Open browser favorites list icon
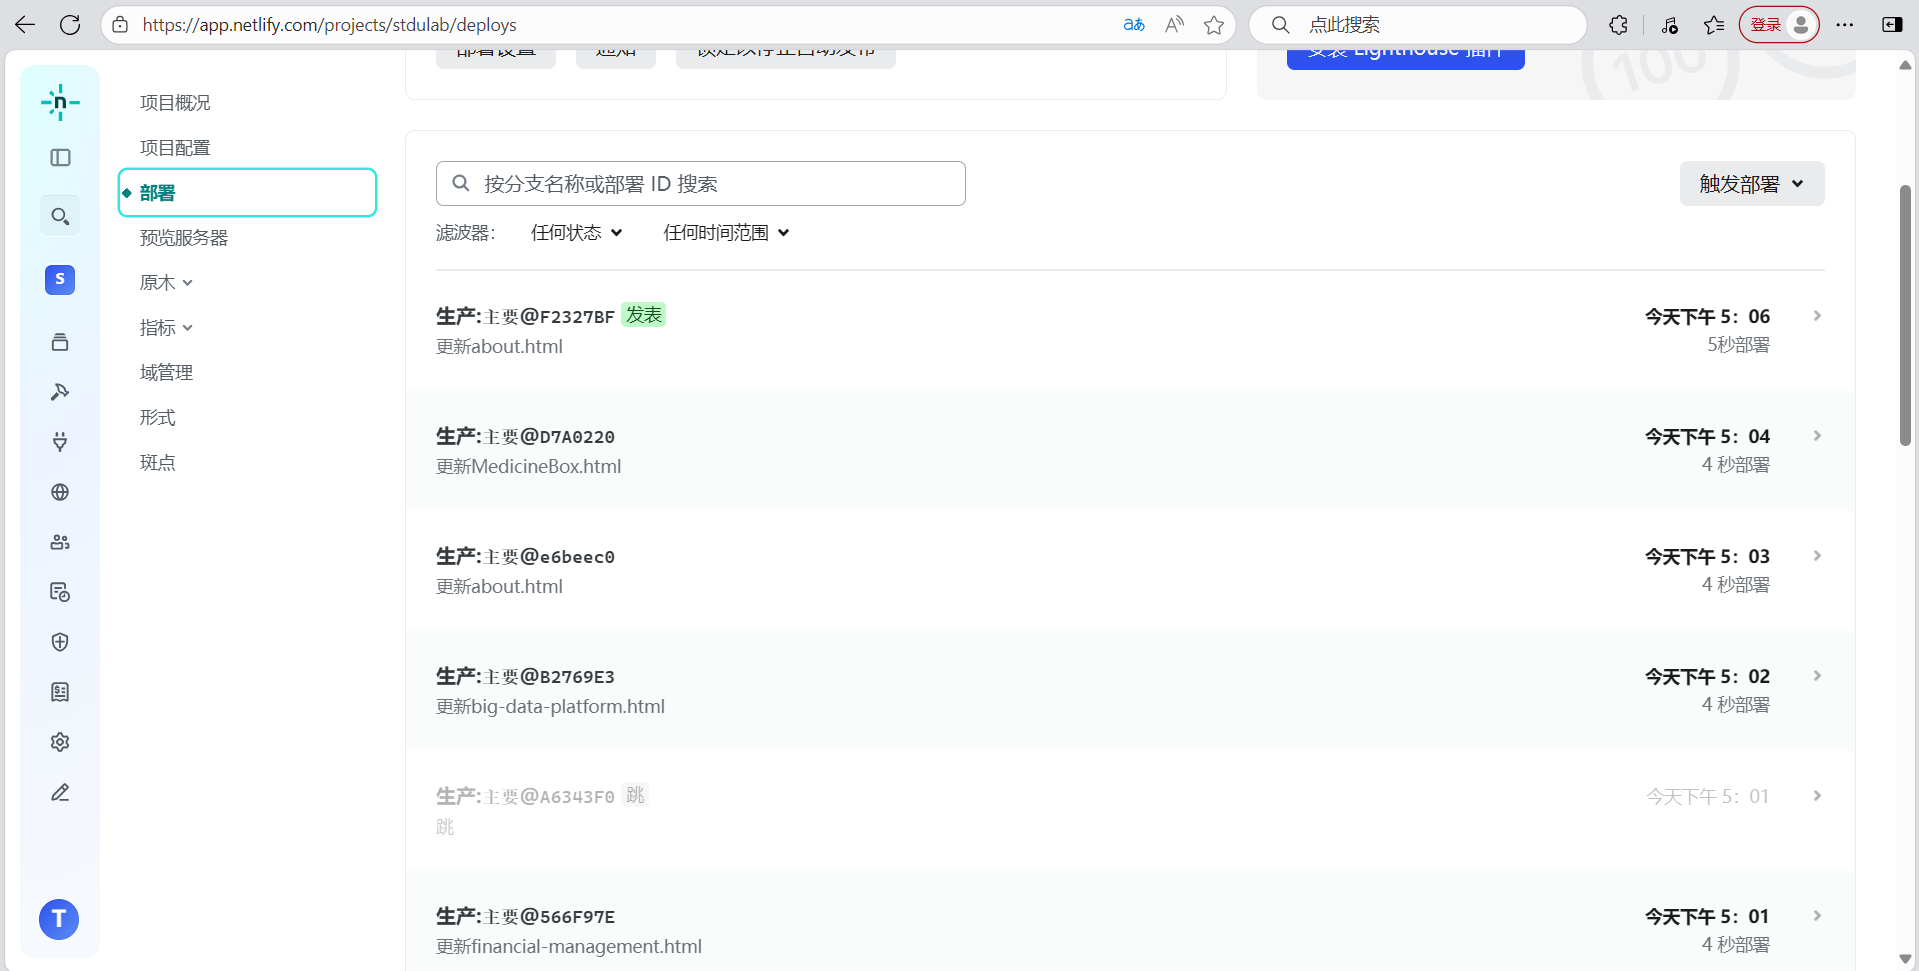This screenshot has width=1919, height=971. [x=1714, y=25]
